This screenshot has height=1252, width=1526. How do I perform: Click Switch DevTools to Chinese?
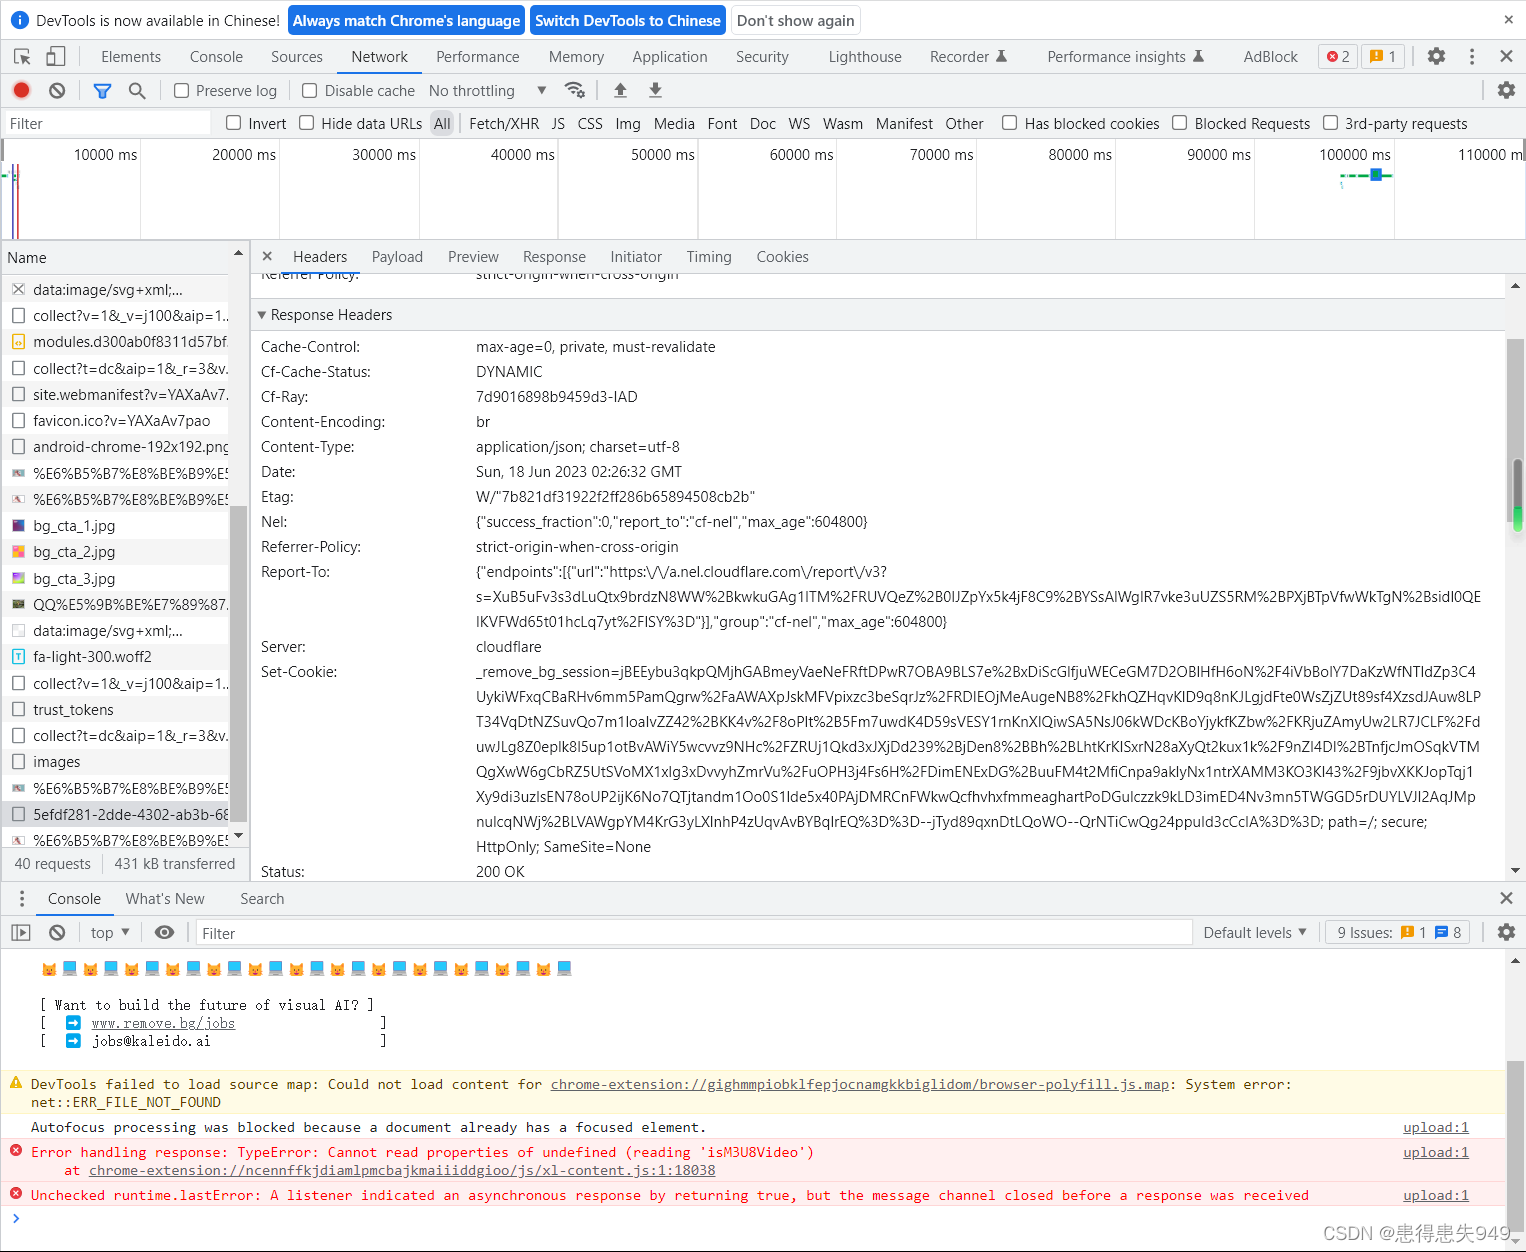pos(628,20)
